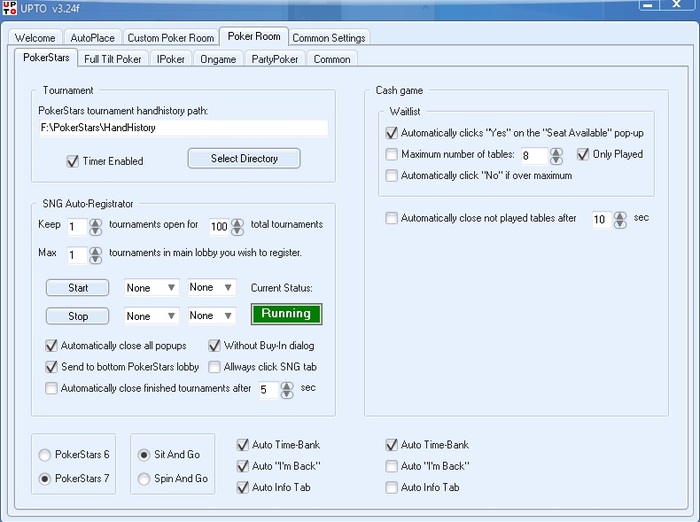Image resolution: width=700 pixels, height=522 pixels.
Task: Click the total tournaments value field showing 100
Action: click(x=220, y=226)
